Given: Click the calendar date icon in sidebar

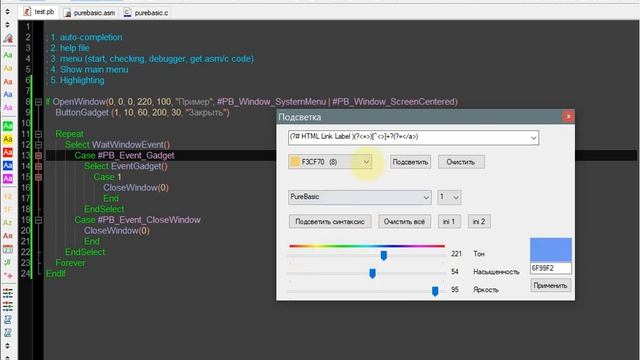Looking at the screenshot, I should click(x=8, y=249).
